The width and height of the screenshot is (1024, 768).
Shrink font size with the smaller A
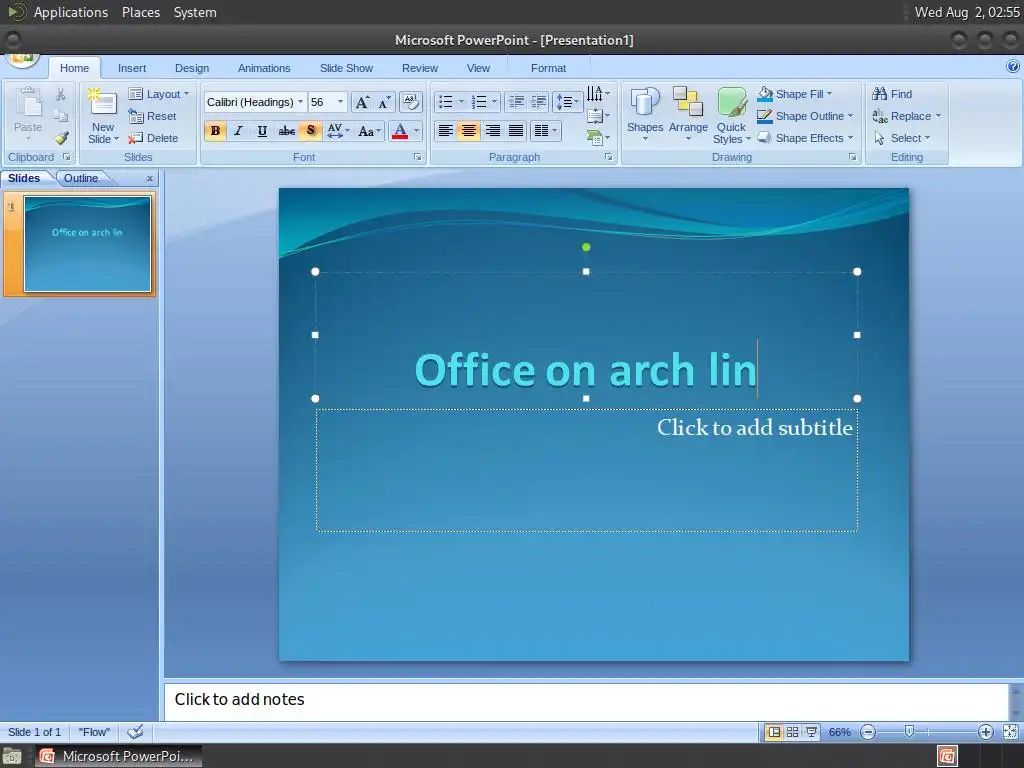click(385, 102)
